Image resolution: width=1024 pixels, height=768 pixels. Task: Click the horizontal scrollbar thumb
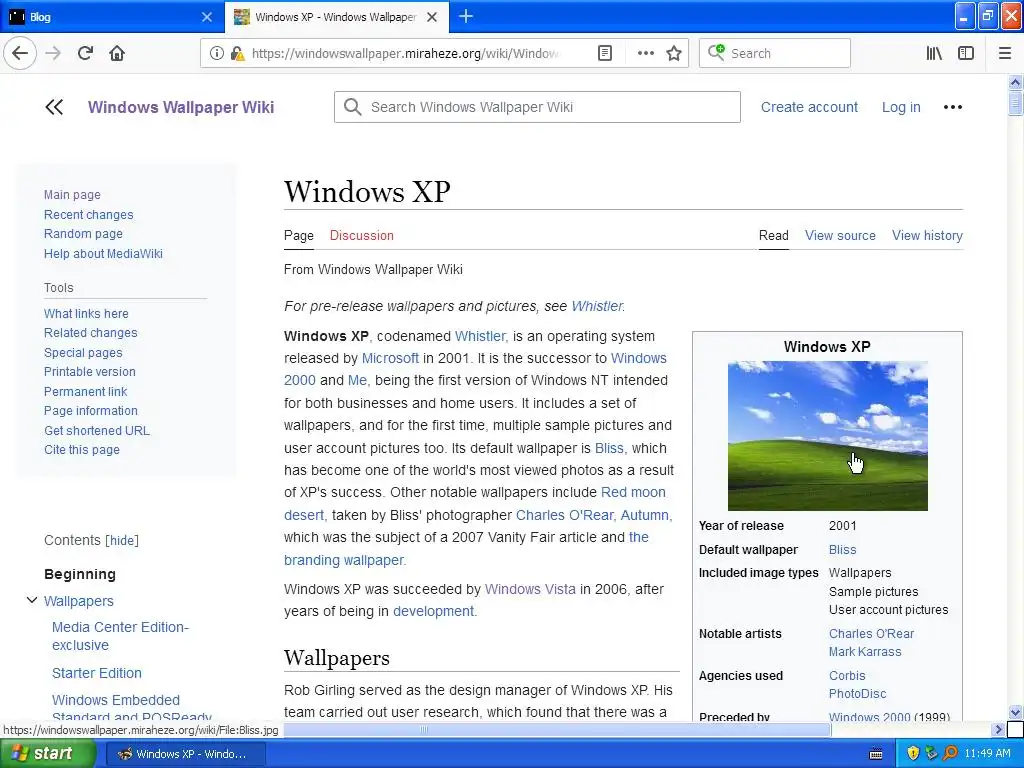(x=424, y=729)
